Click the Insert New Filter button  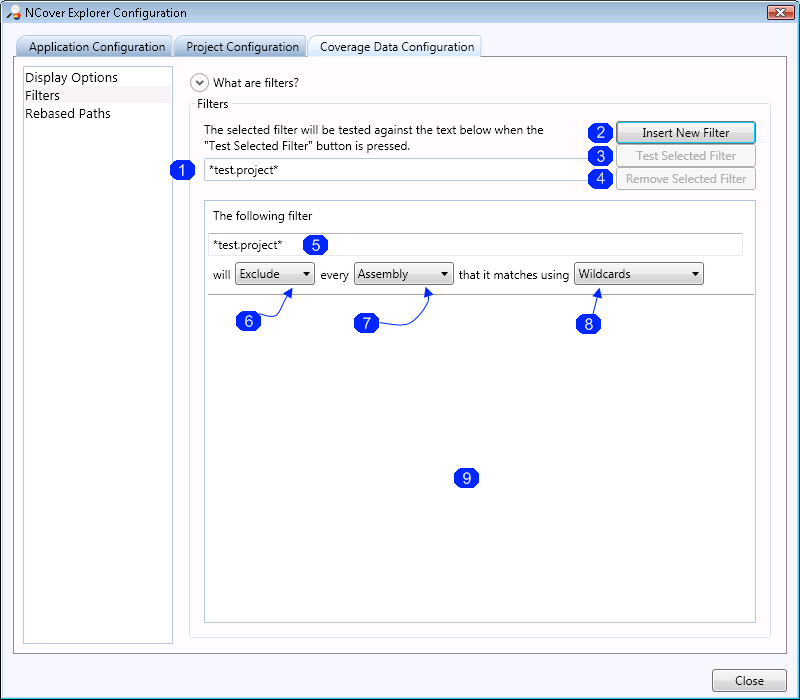[x=686, y=133]
